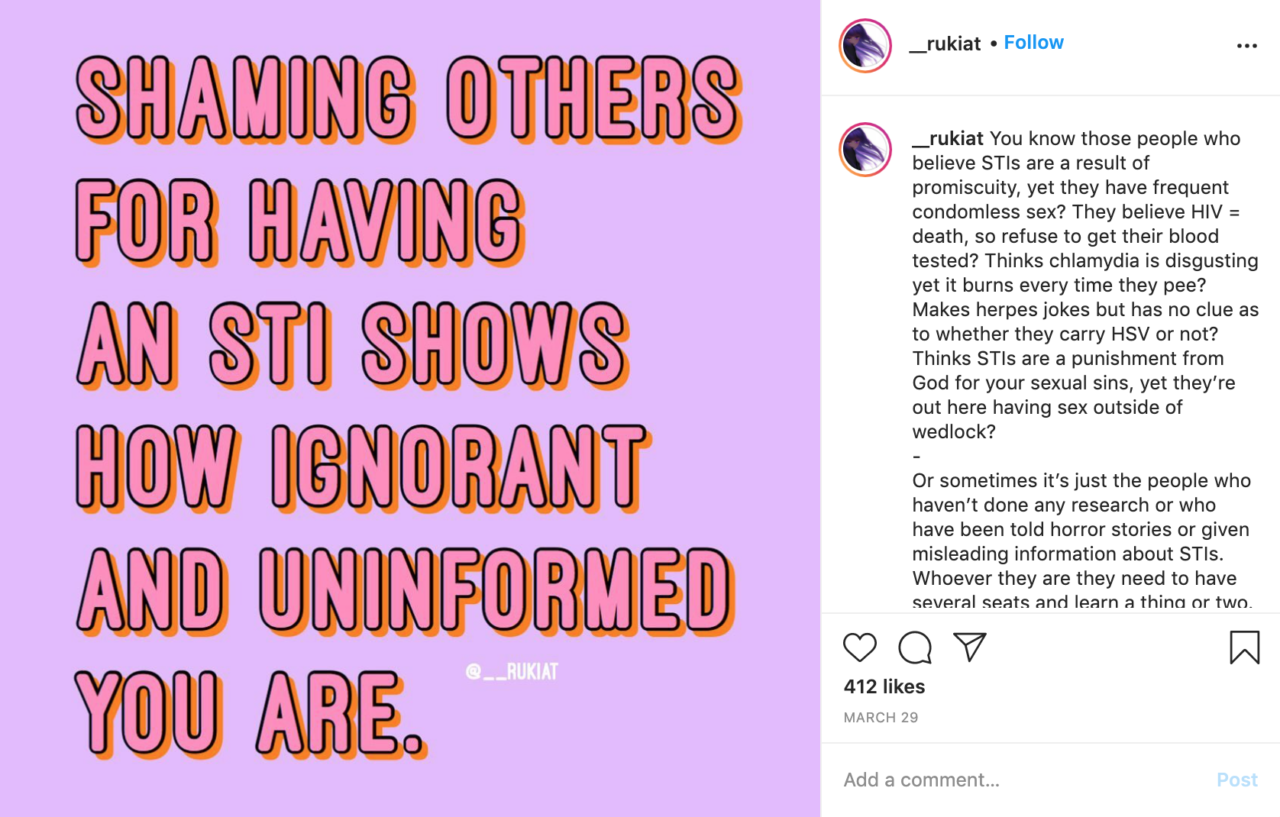Open __rukiat's profile from the header username
This screenshot has height=817, width=1280.
(x=944, y=43)
